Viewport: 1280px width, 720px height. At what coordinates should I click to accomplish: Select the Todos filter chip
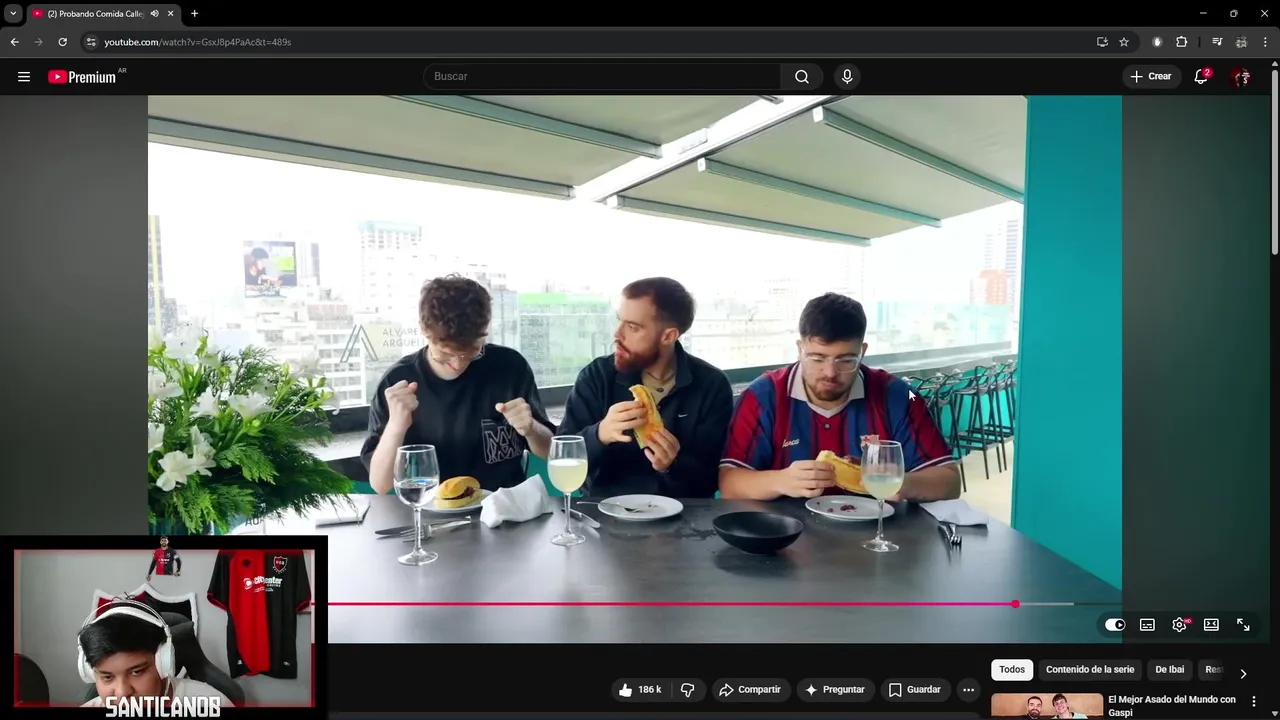(1012, 670)
